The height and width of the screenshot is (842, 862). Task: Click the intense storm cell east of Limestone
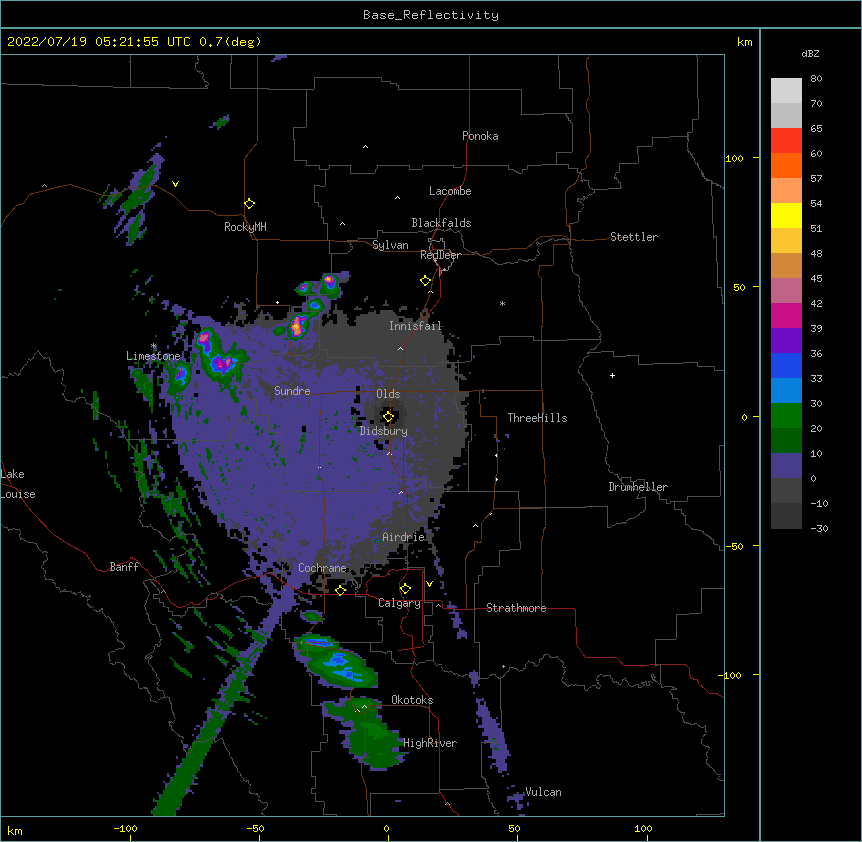point(220,362)
